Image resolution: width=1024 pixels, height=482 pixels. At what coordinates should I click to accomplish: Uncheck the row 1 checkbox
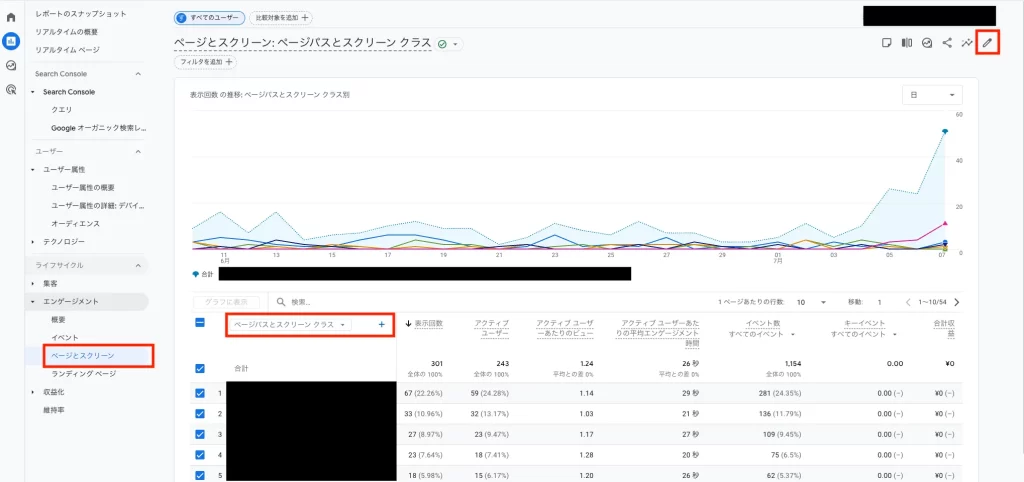[x=200, y=393]
